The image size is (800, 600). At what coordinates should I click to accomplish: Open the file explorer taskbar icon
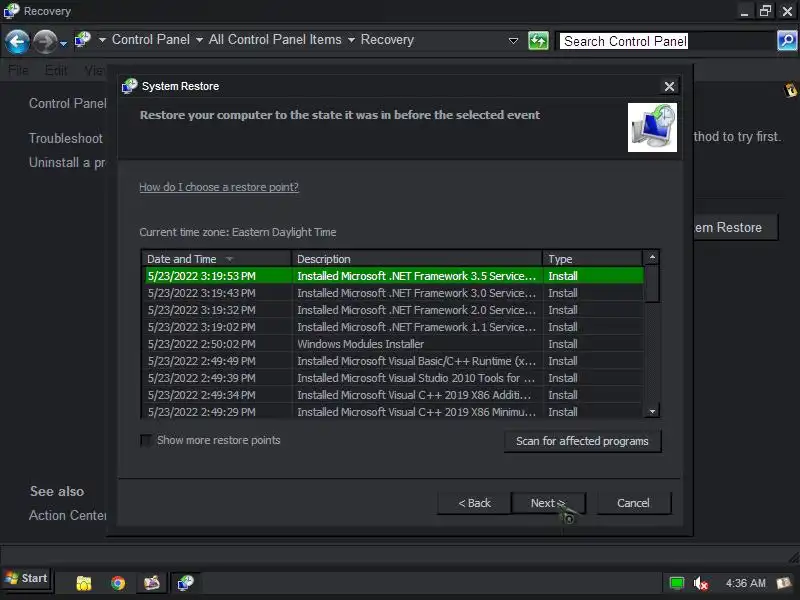[84, 583]
